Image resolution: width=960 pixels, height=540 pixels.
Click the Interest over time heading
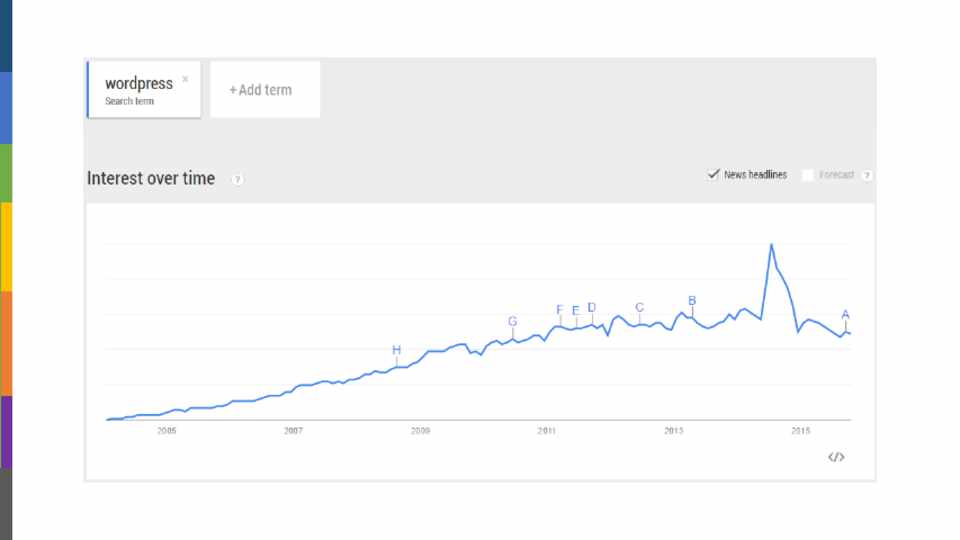(x=151, y=179)
